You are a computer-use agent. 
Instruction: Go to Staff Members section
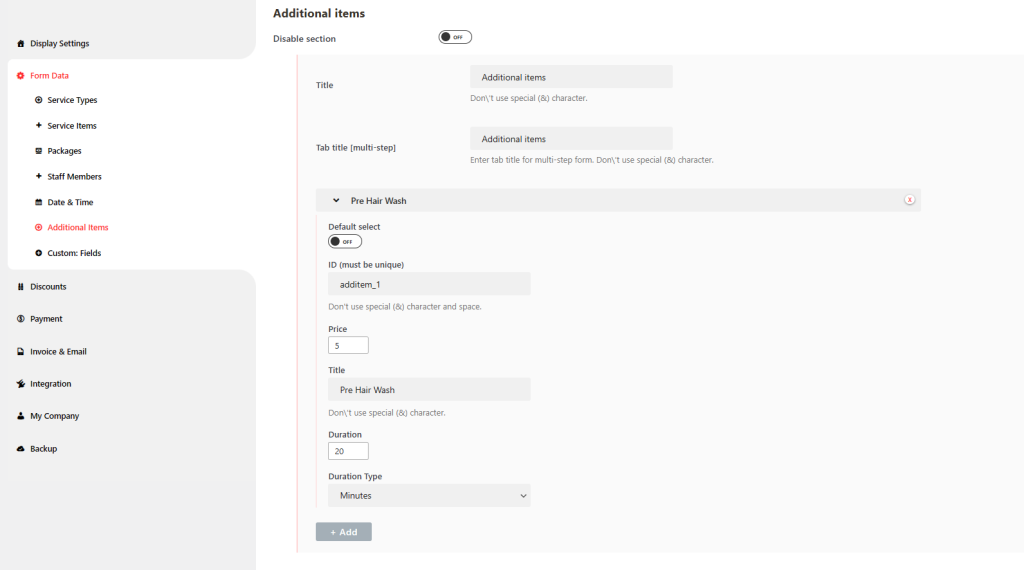pyautogui.click(x=74, y=177)
